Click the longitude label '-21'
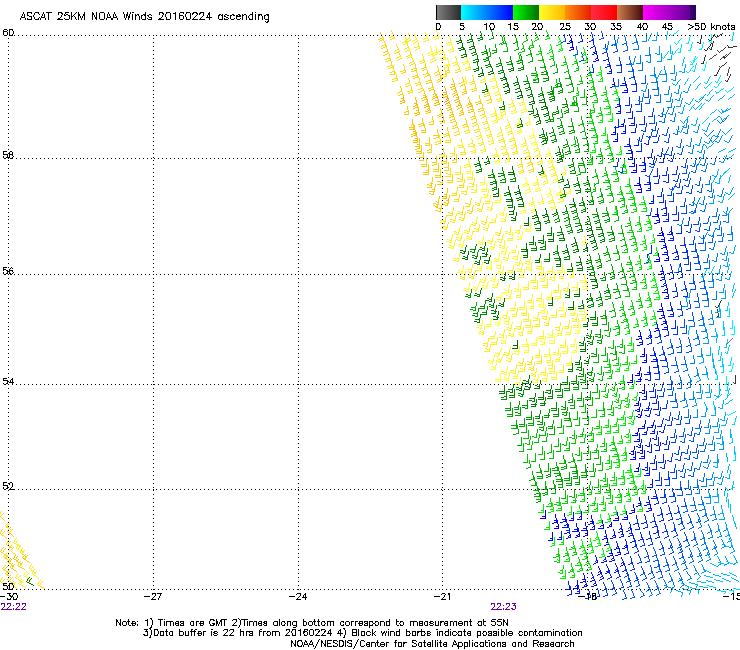Viewport: 740px width, 650px height. (442, 597)
